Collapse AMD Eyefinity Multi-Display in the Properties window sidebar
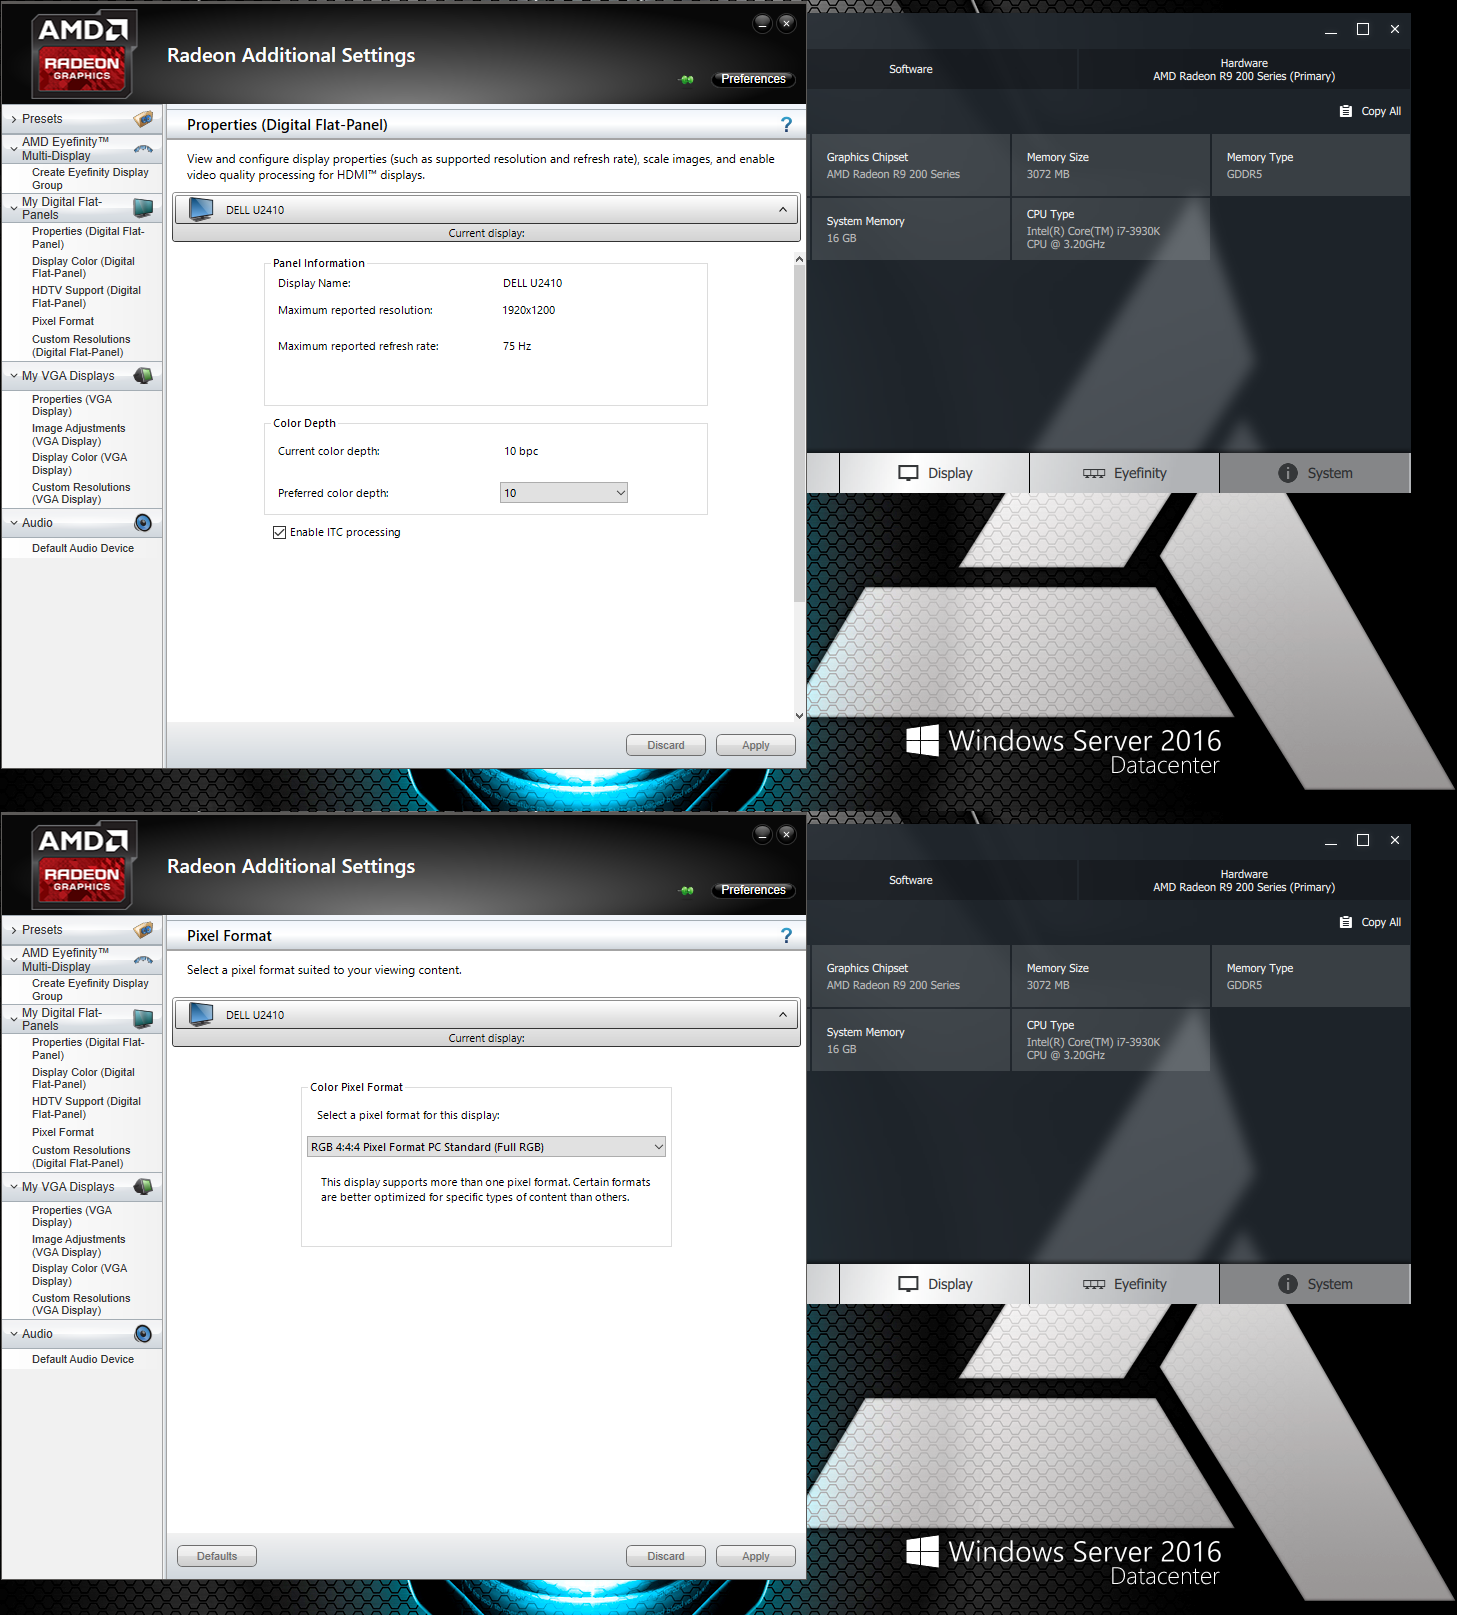 [14, 149]
